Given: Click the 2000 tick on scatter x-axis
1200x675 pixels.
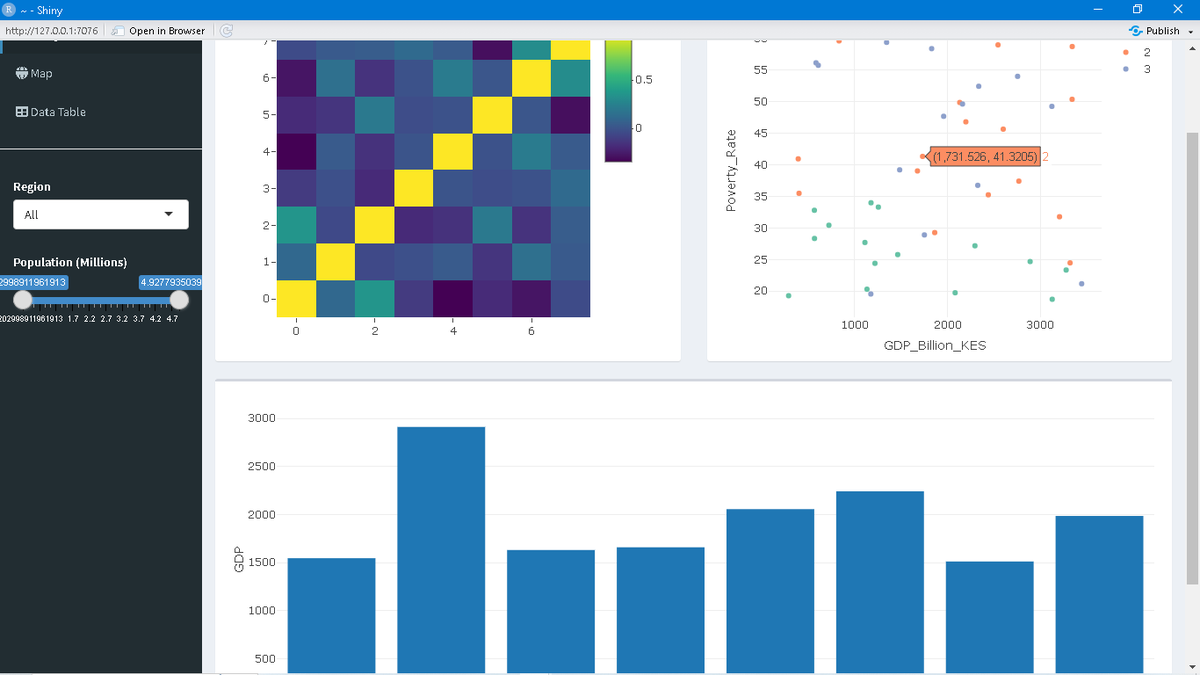Looking at the screenshot, I should 947,325.
